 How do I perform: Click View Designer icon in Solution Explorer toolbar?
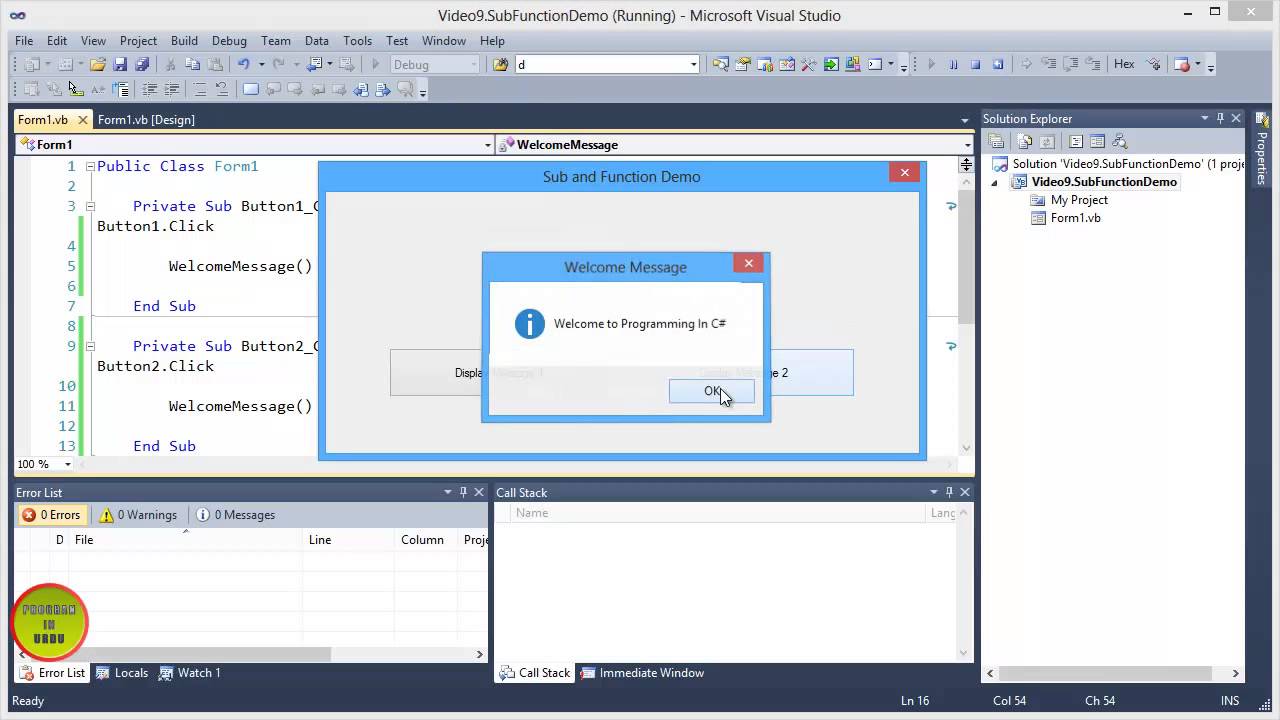pos(1097,141)
